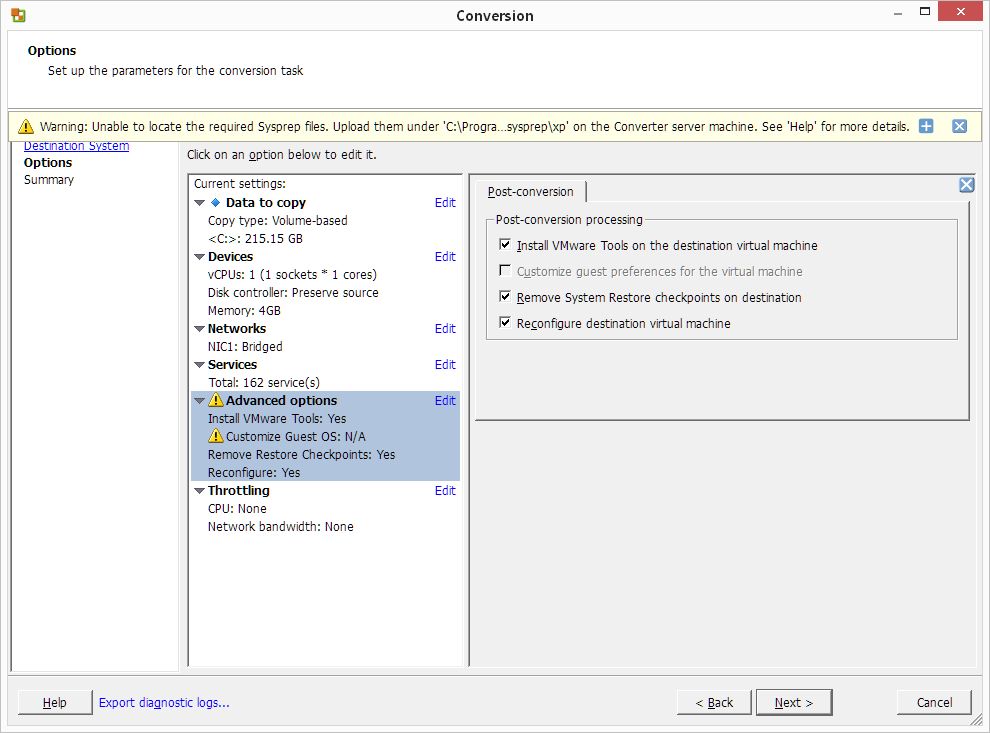
Task: Click the blue diamond icon beside Data to copy
Action: click(215, 203)
